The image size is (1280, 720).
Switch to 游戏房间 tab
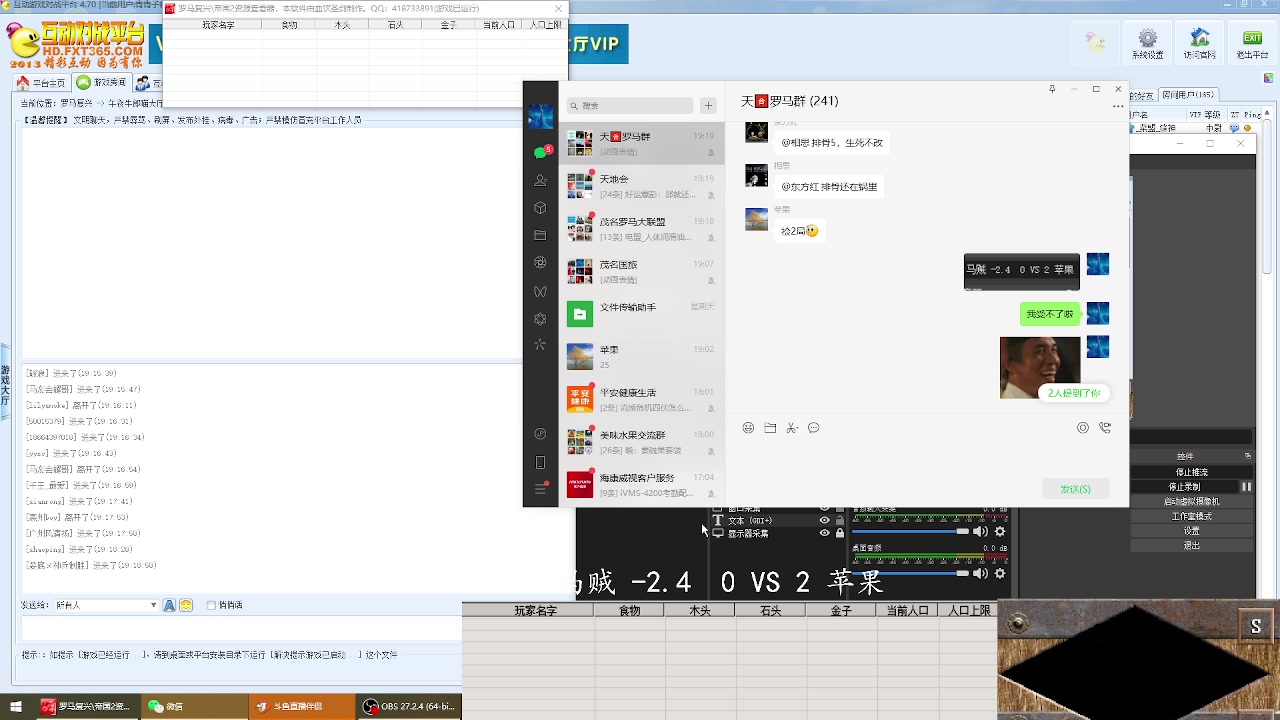click(102, 83)
